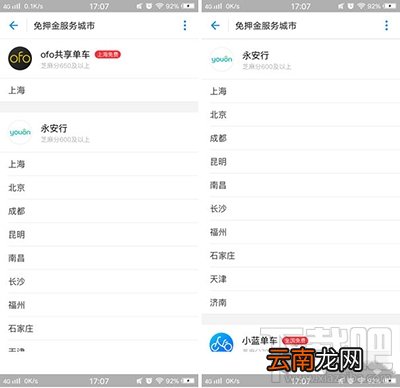Tap the youon logo in right screen

point(222,59)
